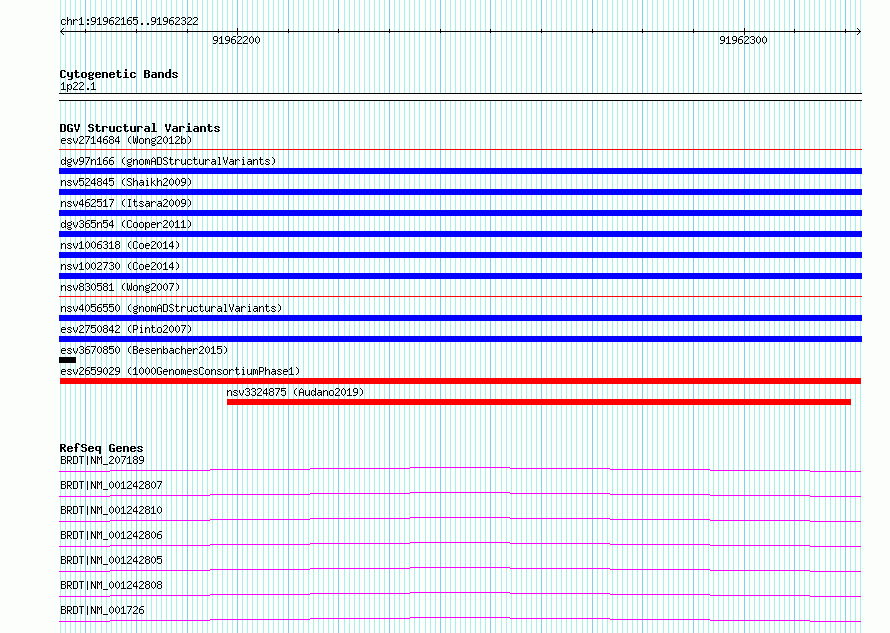Open transcript BRDT|NM_207189 label
The height and width of the screenshot is (633, 890).
pos(102,460)
